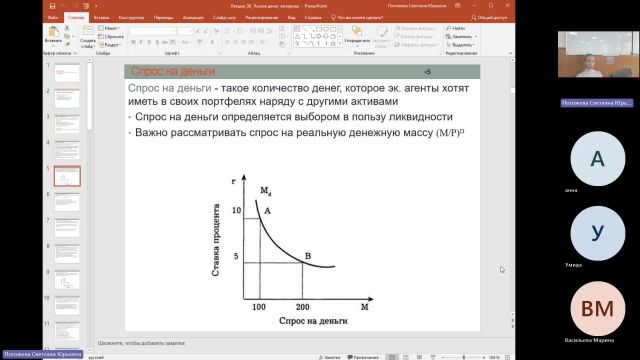Select the star shape in the shapes gallery

pyautogui.click(x=333, y=43)
